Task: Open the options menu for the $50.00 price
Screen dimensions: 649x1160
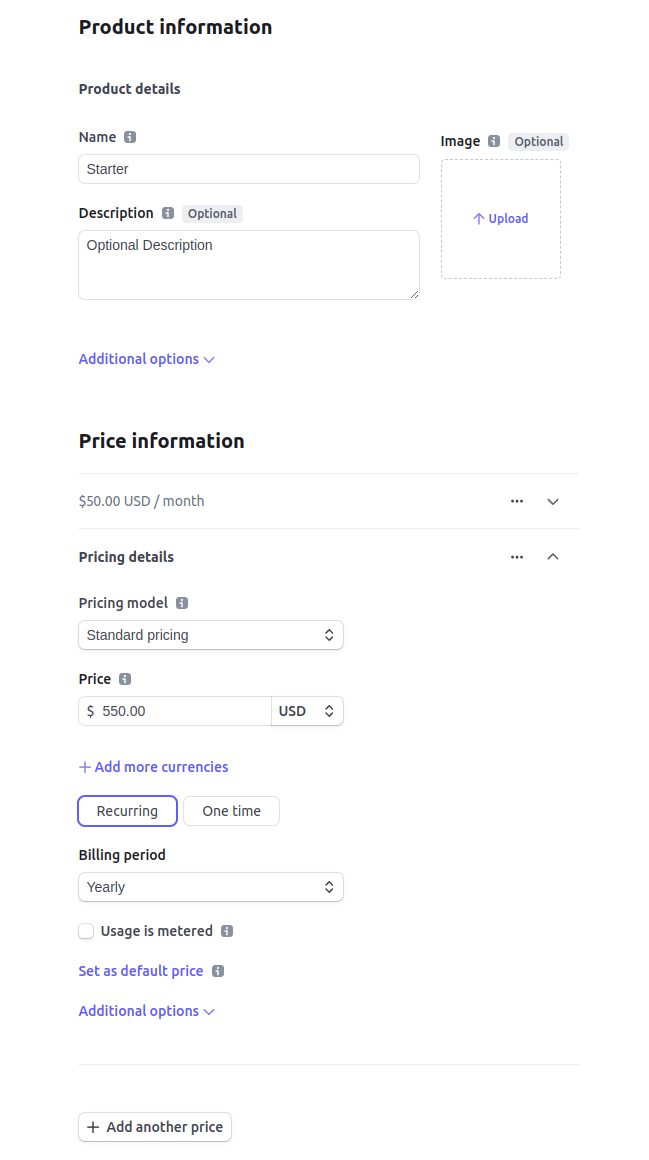Action: click(517, 501)
